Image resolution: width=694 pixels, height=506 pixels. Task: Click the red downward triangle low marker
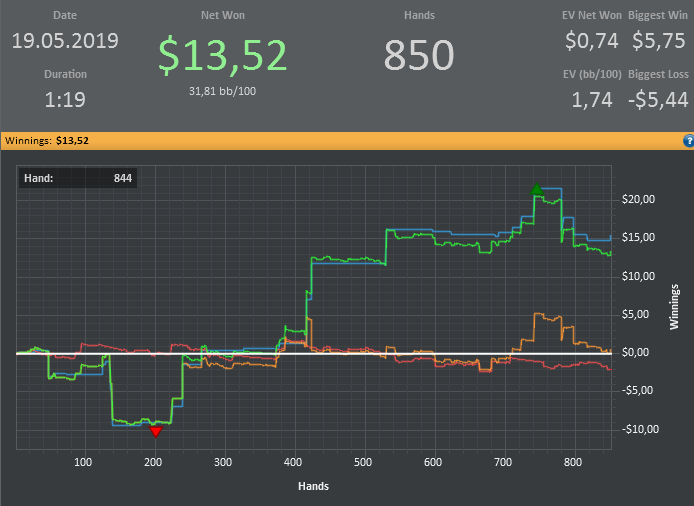(x=156, y=432)
